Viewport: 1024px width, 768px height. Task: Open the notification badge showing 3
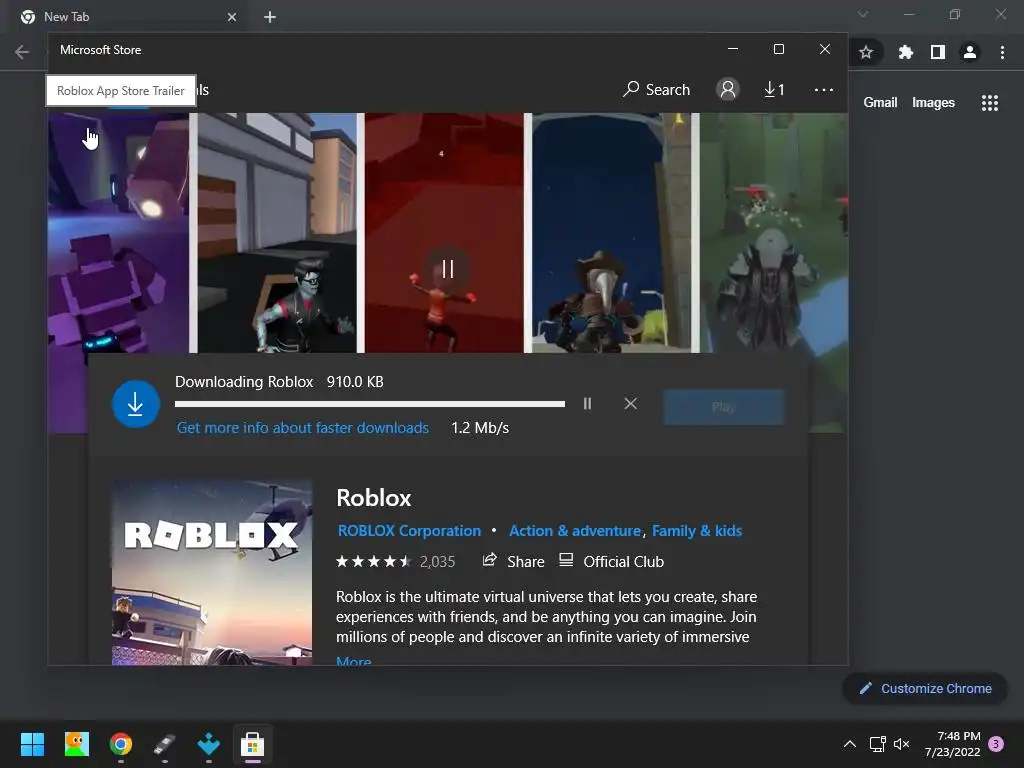click(x=996, y=744)
